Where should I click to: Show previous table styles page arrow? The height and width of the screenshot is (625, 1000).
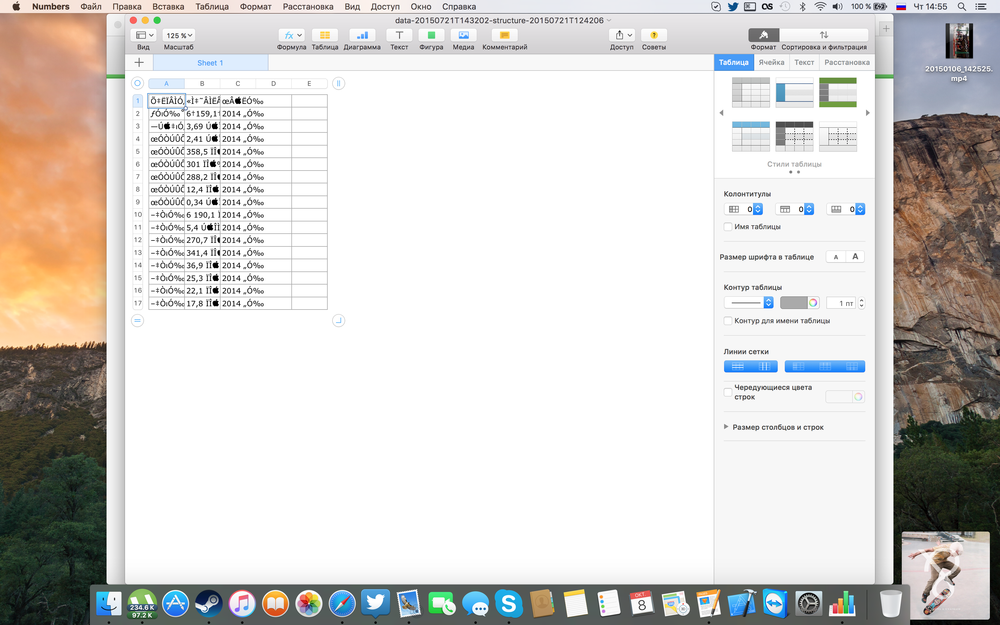(721, 113)
